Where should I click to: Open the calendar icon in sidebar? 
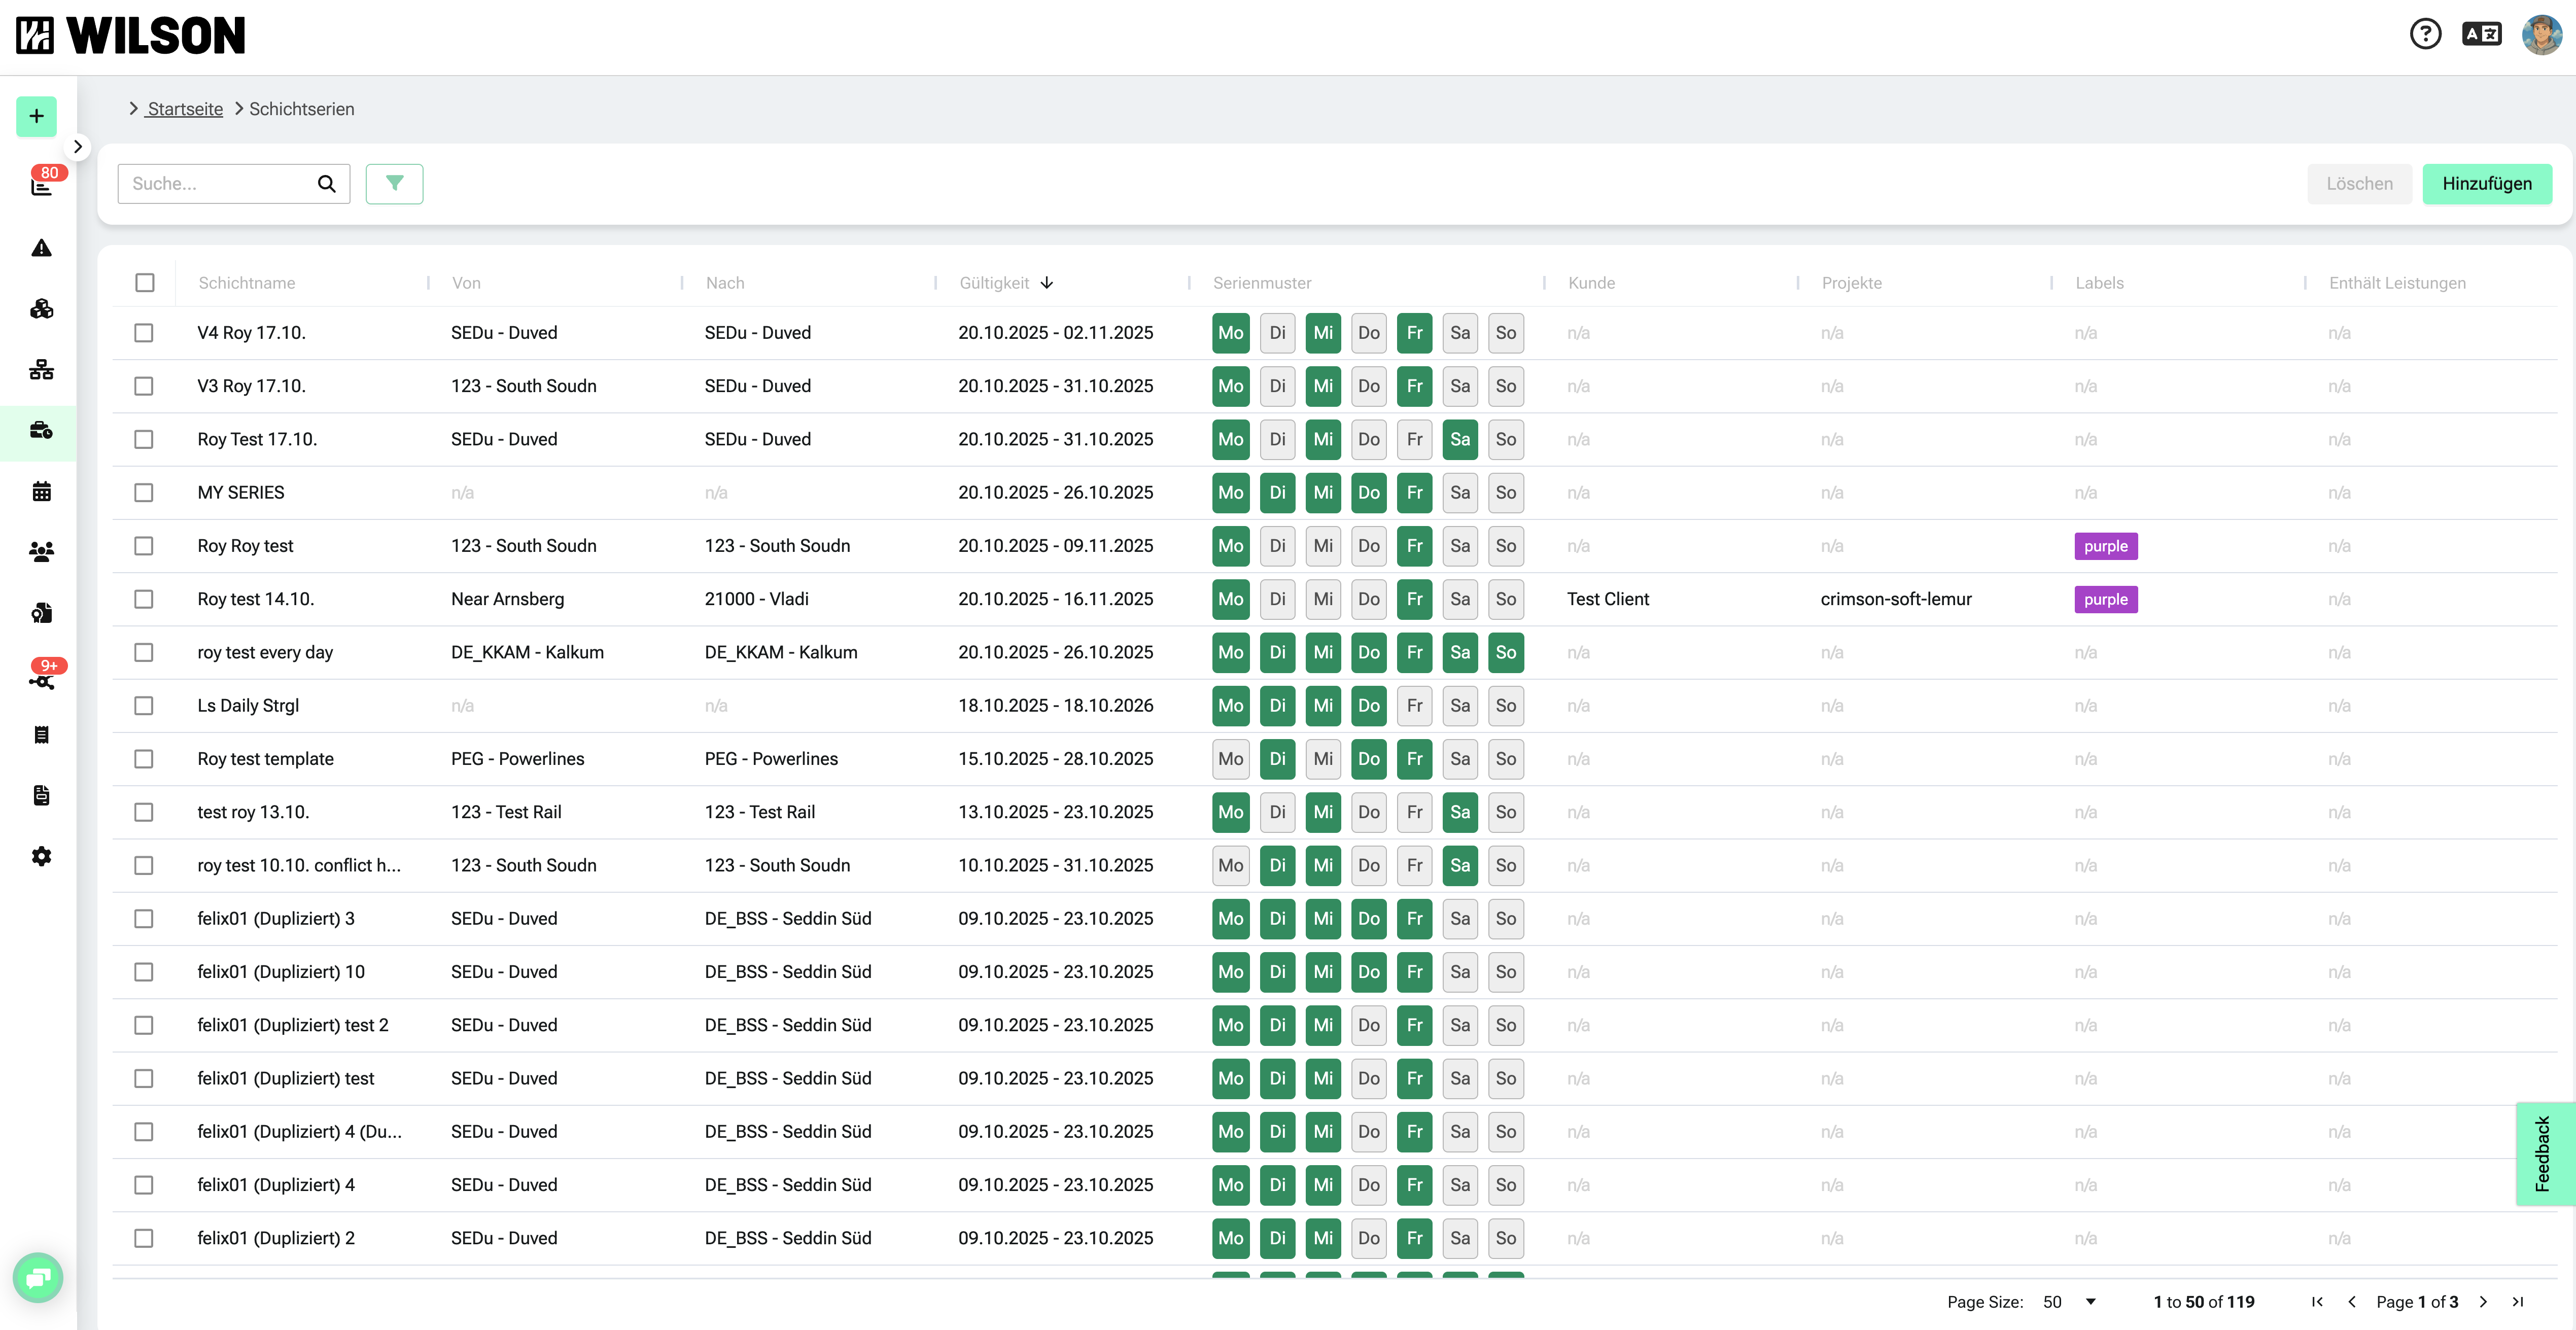coord(41,491)
